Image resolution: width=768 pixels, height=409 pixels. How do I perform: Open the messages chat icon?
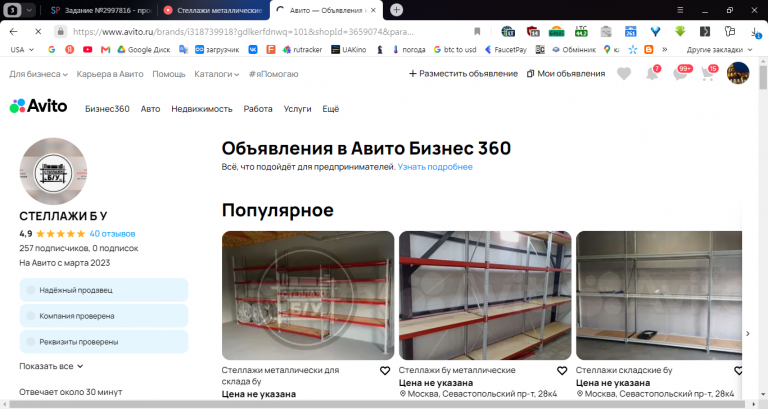680,73
